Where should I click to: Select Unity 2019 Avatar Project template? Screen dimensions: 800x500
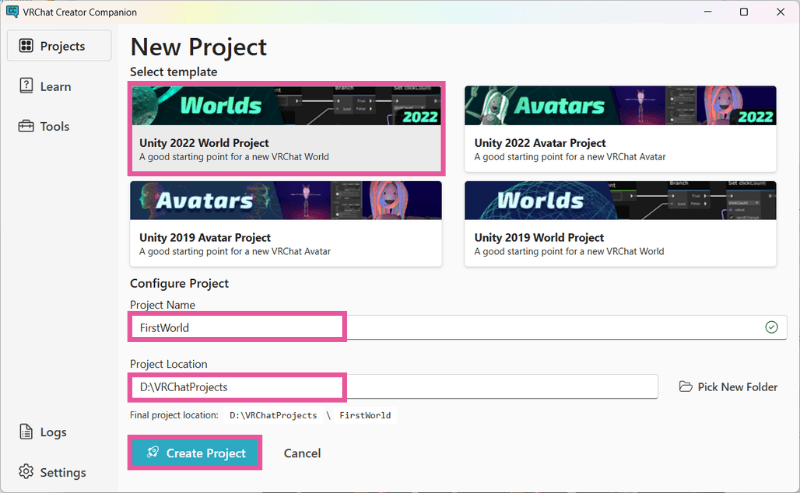[286, 223]
